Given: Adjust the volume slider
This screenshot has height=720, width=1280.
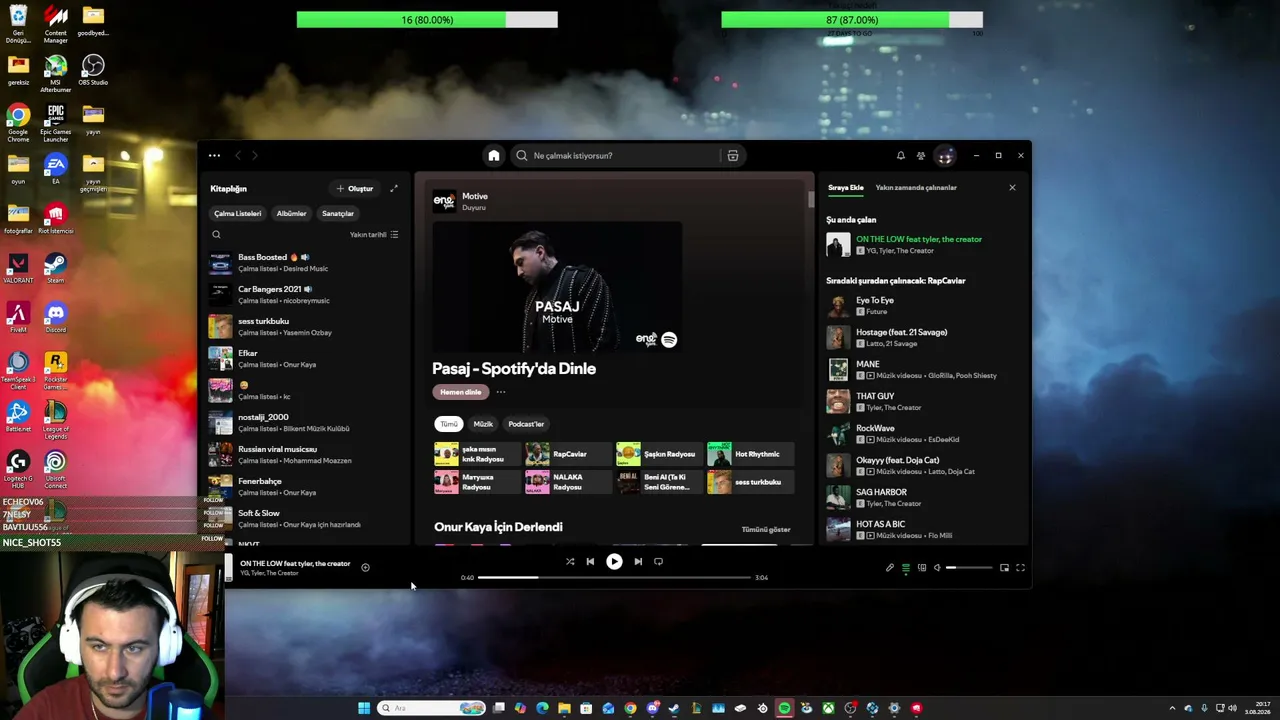Looking at the screenshot, I should [969, 568].
